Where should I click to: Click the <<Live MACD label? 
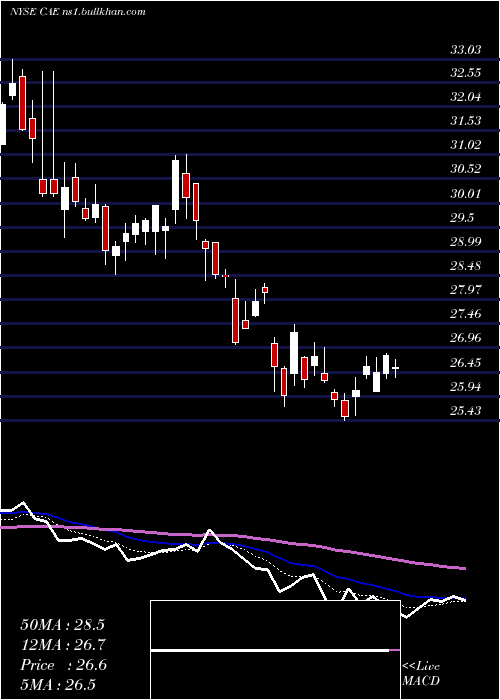coord(421,674)
